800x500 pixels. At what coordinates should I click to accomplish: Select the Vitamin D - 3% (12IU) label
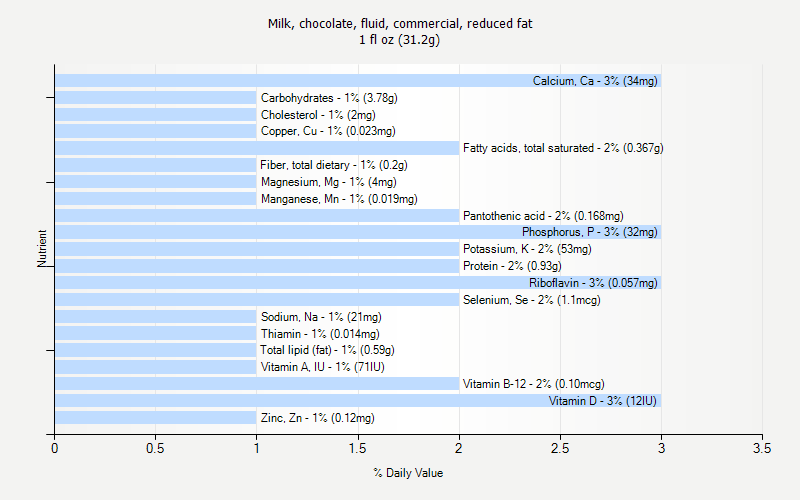603,401
